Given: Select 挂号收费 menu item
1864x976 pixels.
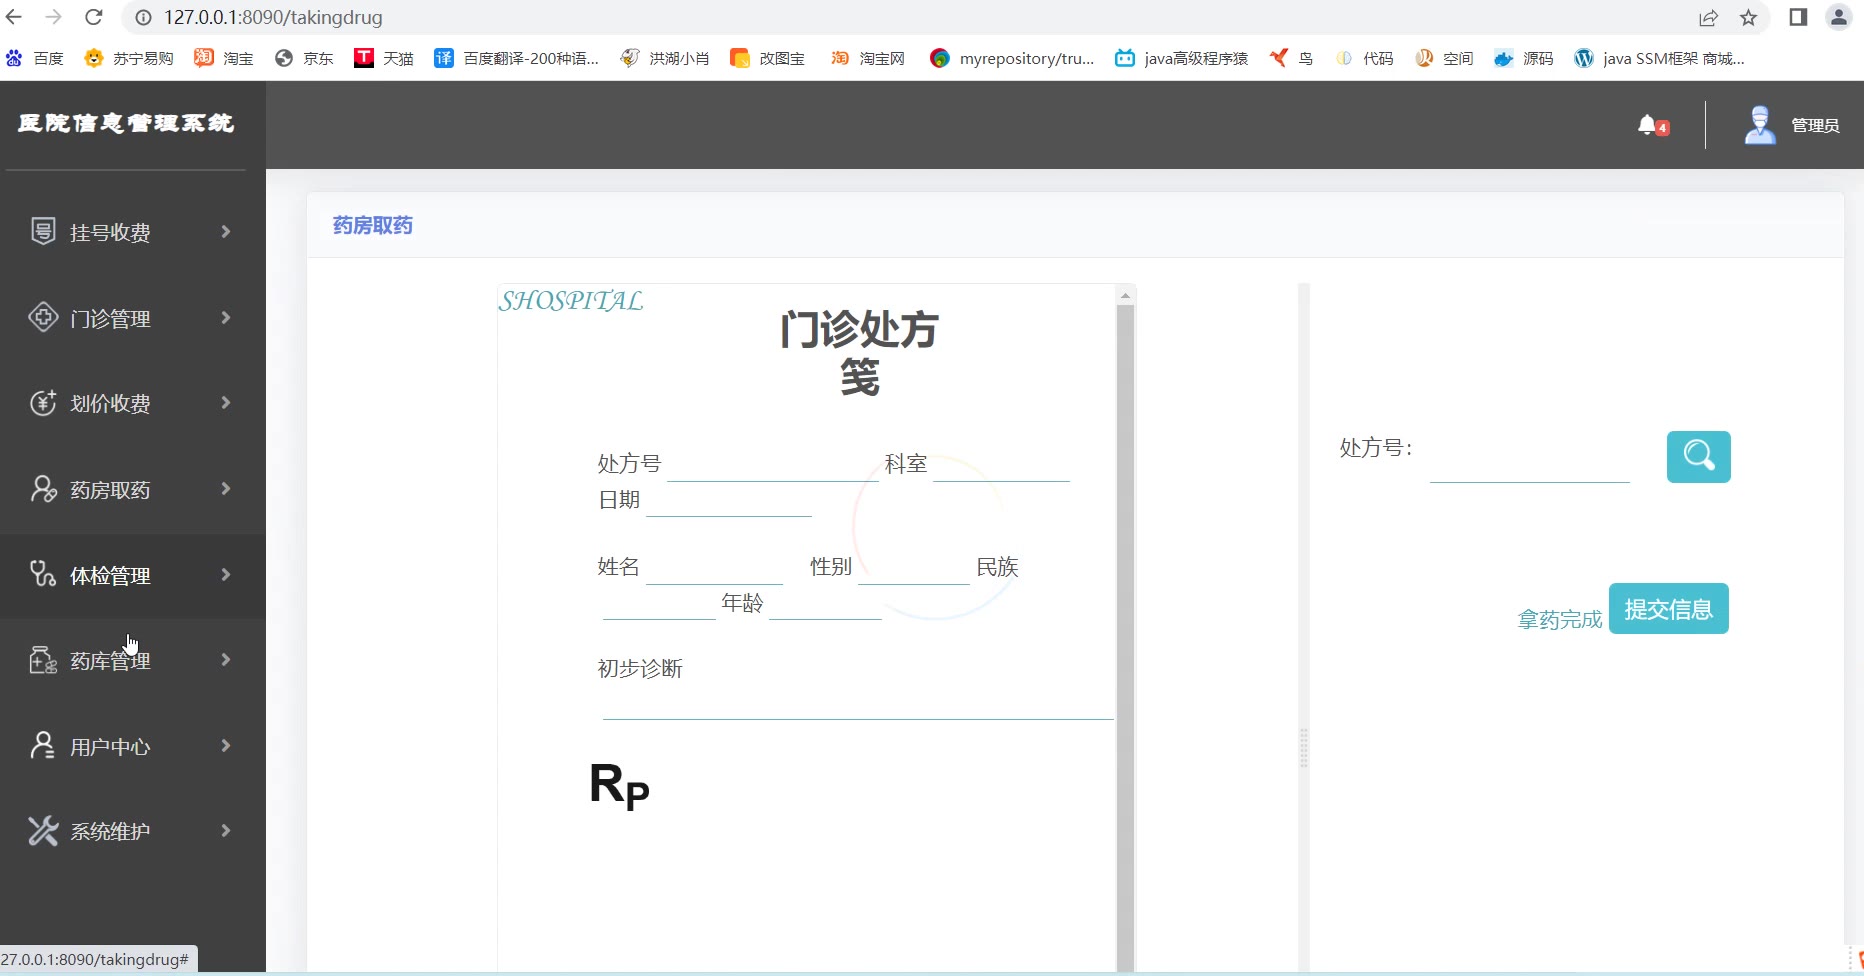Looking at the screenshot, I should tap(132, 232).
